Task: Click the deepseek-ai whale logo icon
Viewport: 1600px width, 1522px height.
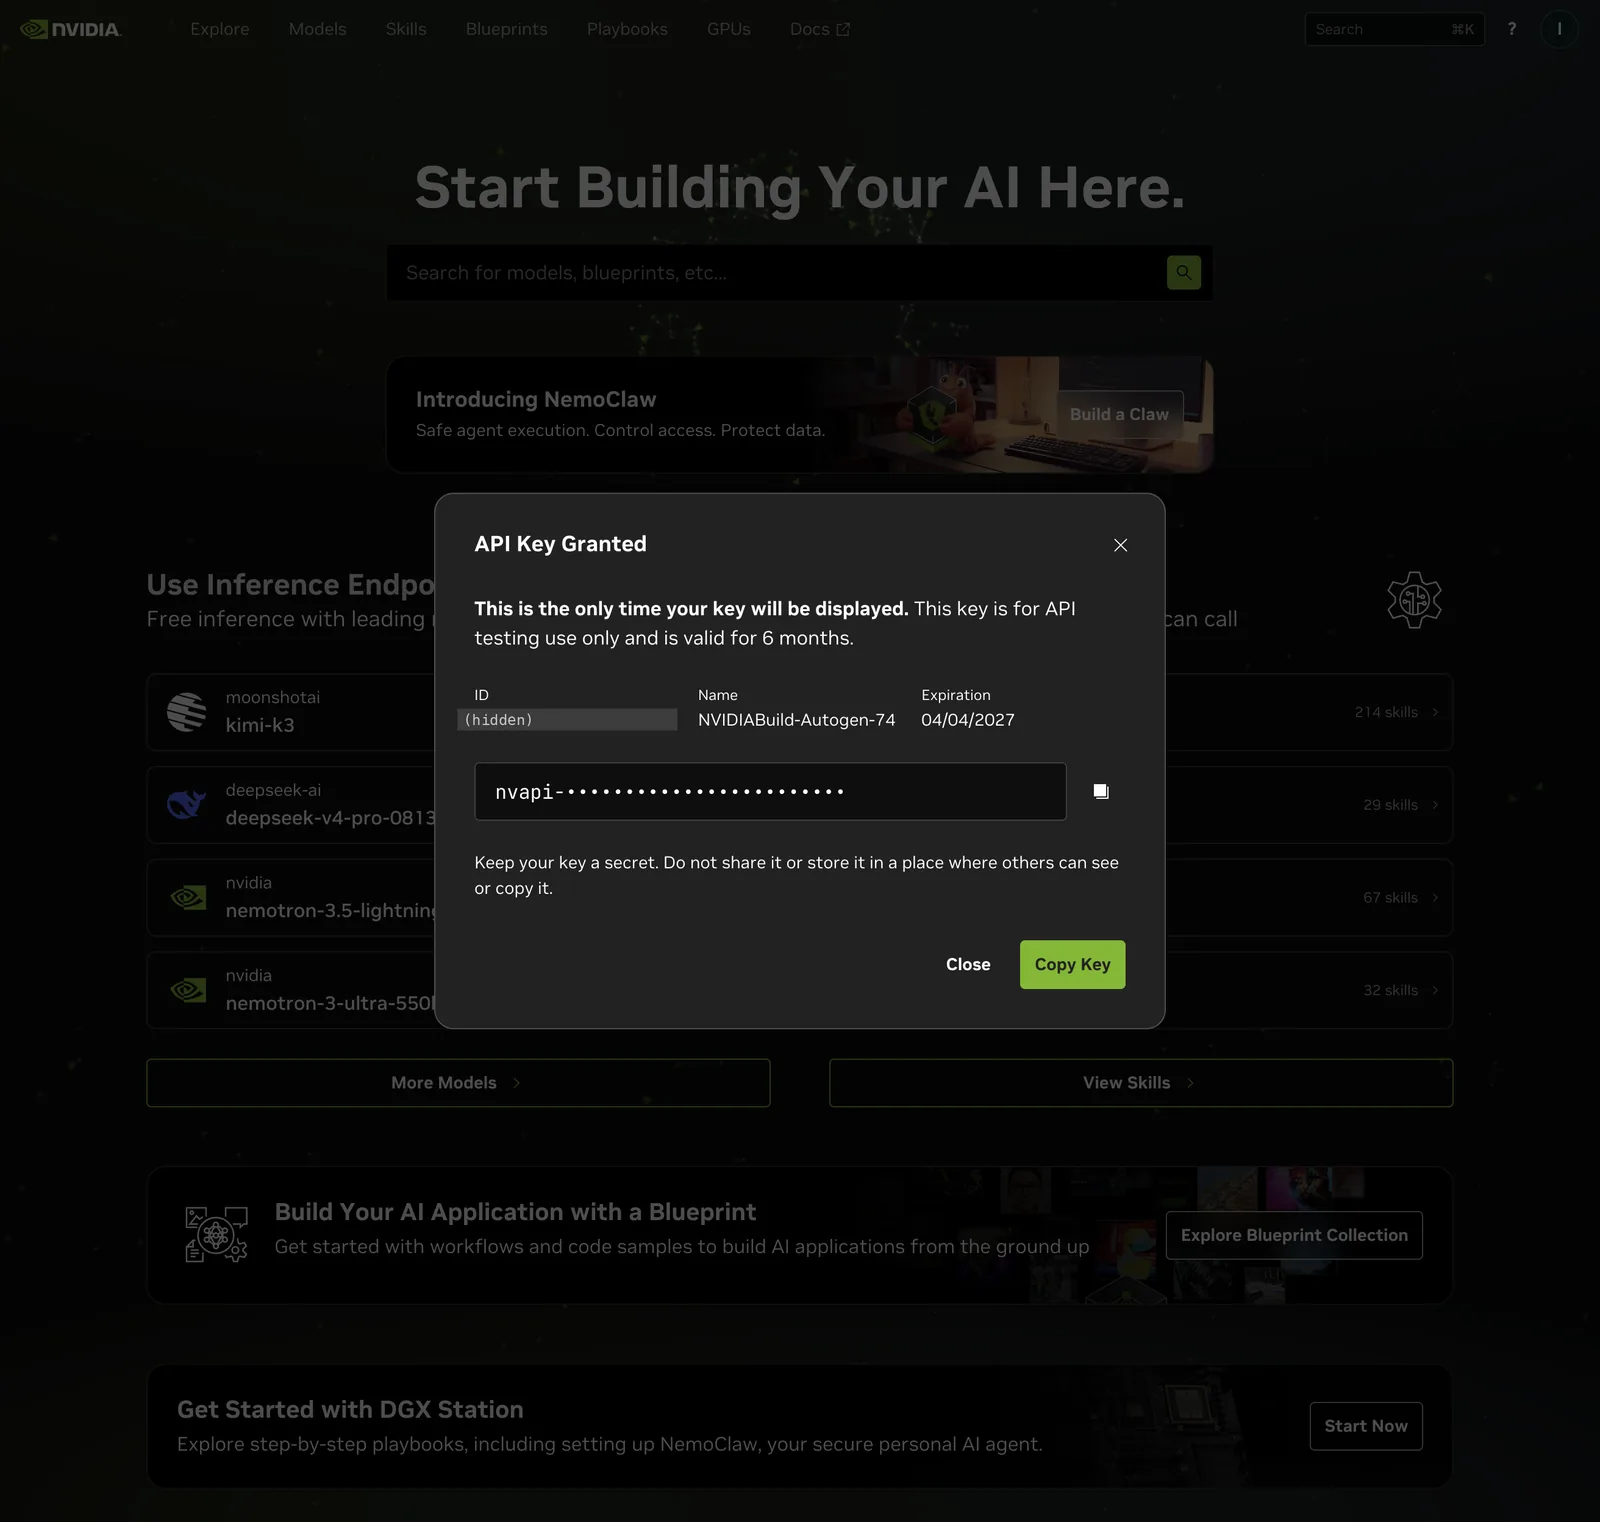Action: click(x=187, y=804)
